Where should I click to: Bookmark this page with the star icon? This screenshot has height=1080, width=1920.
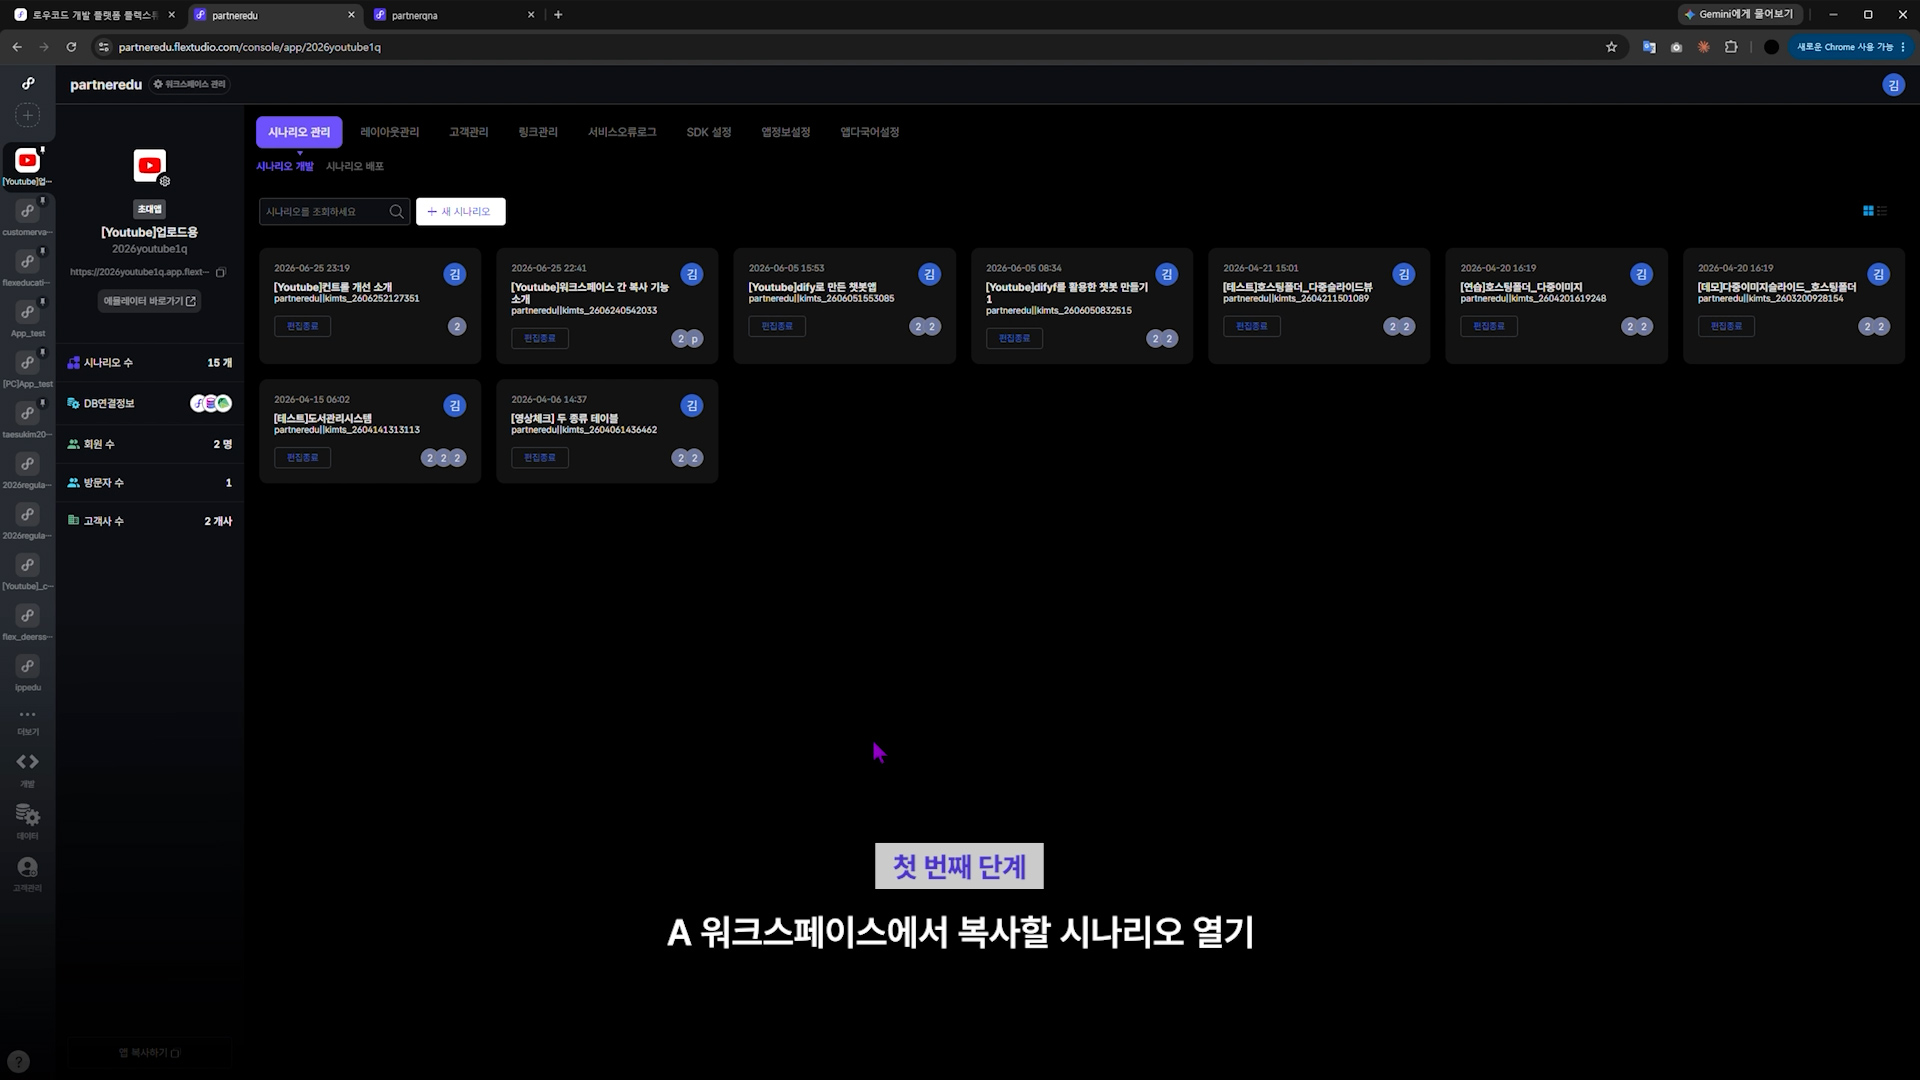(1611, 47)
